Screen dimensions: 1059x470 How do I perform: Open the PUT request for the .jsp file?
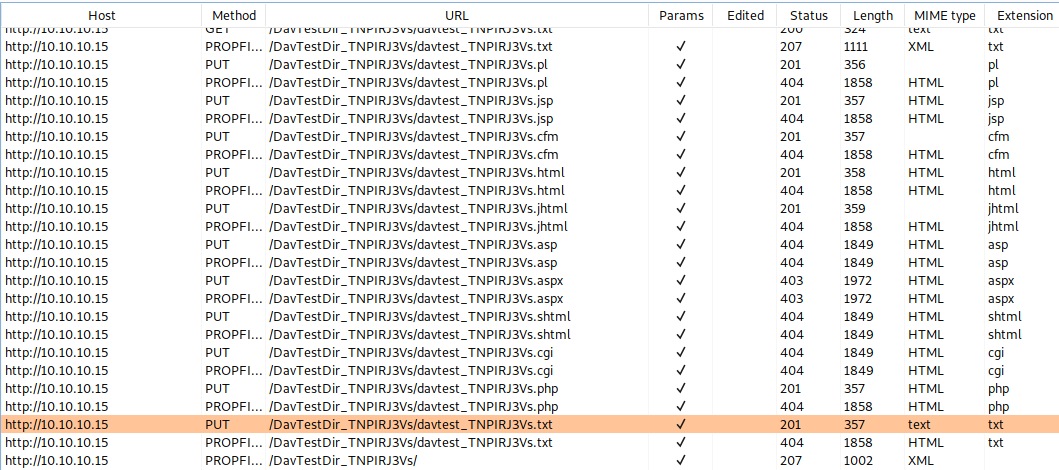point(410,100)
